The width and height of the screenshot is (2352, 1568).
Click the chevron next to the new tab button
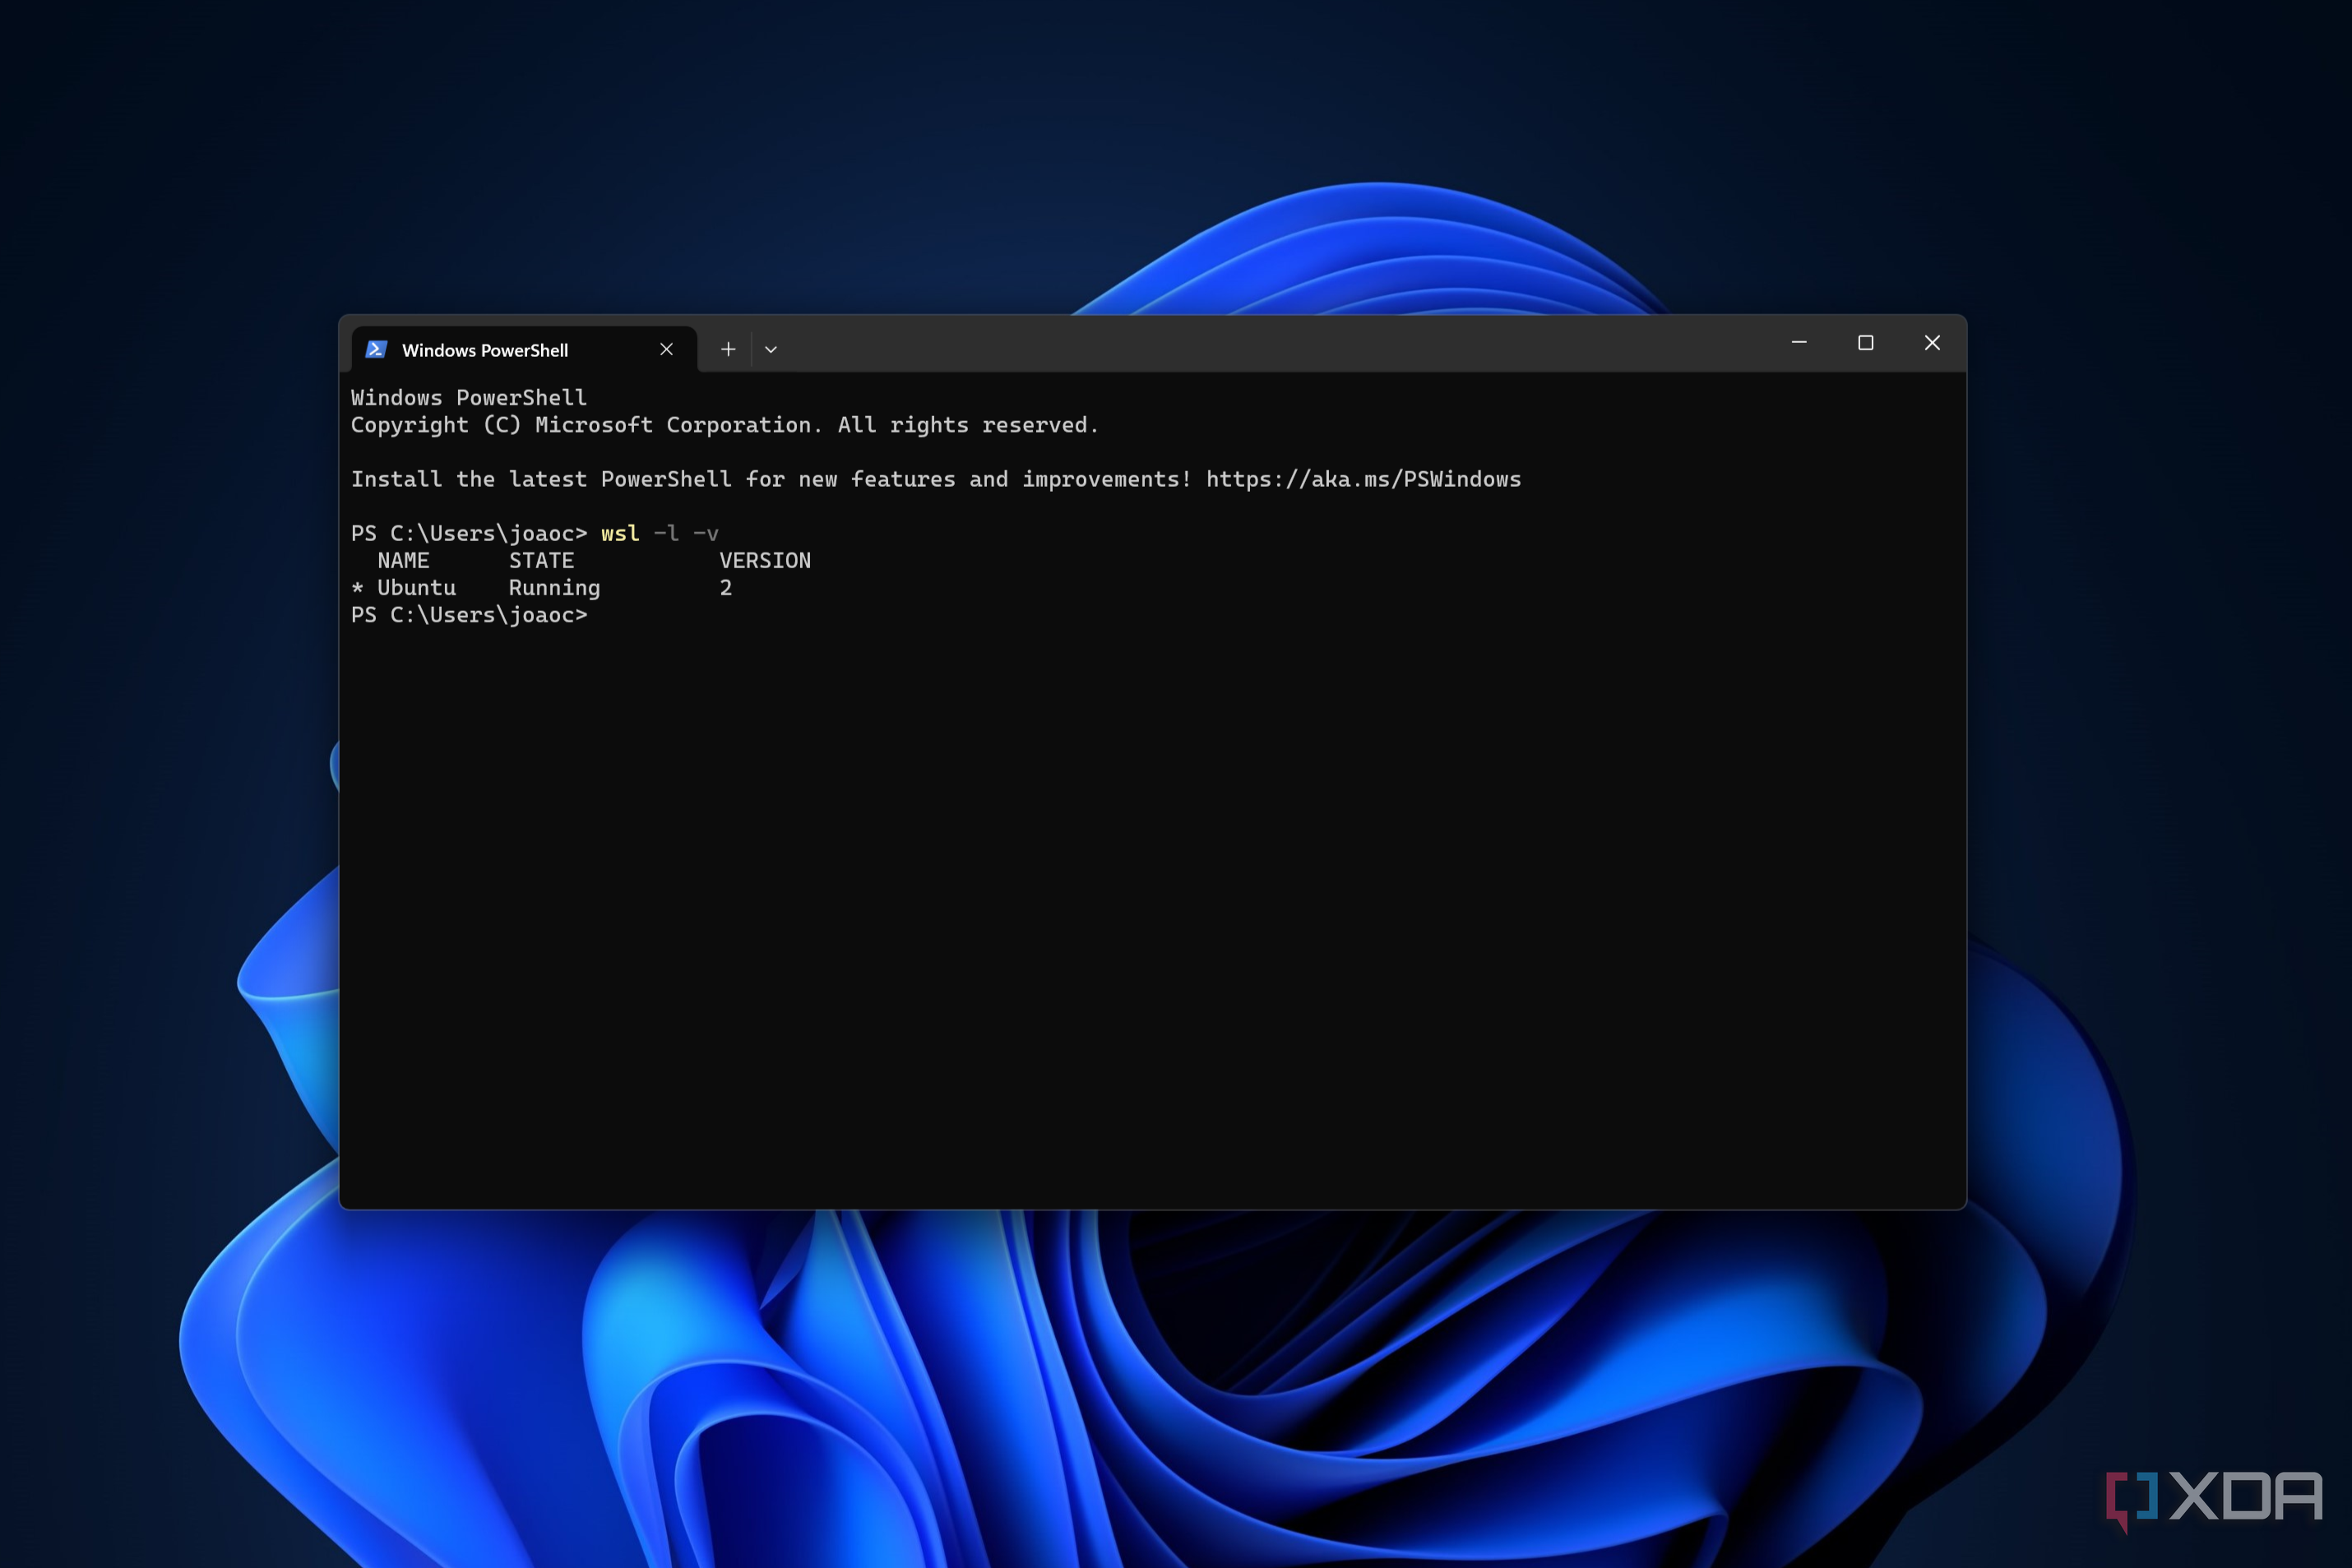click(x=771, y=349)
